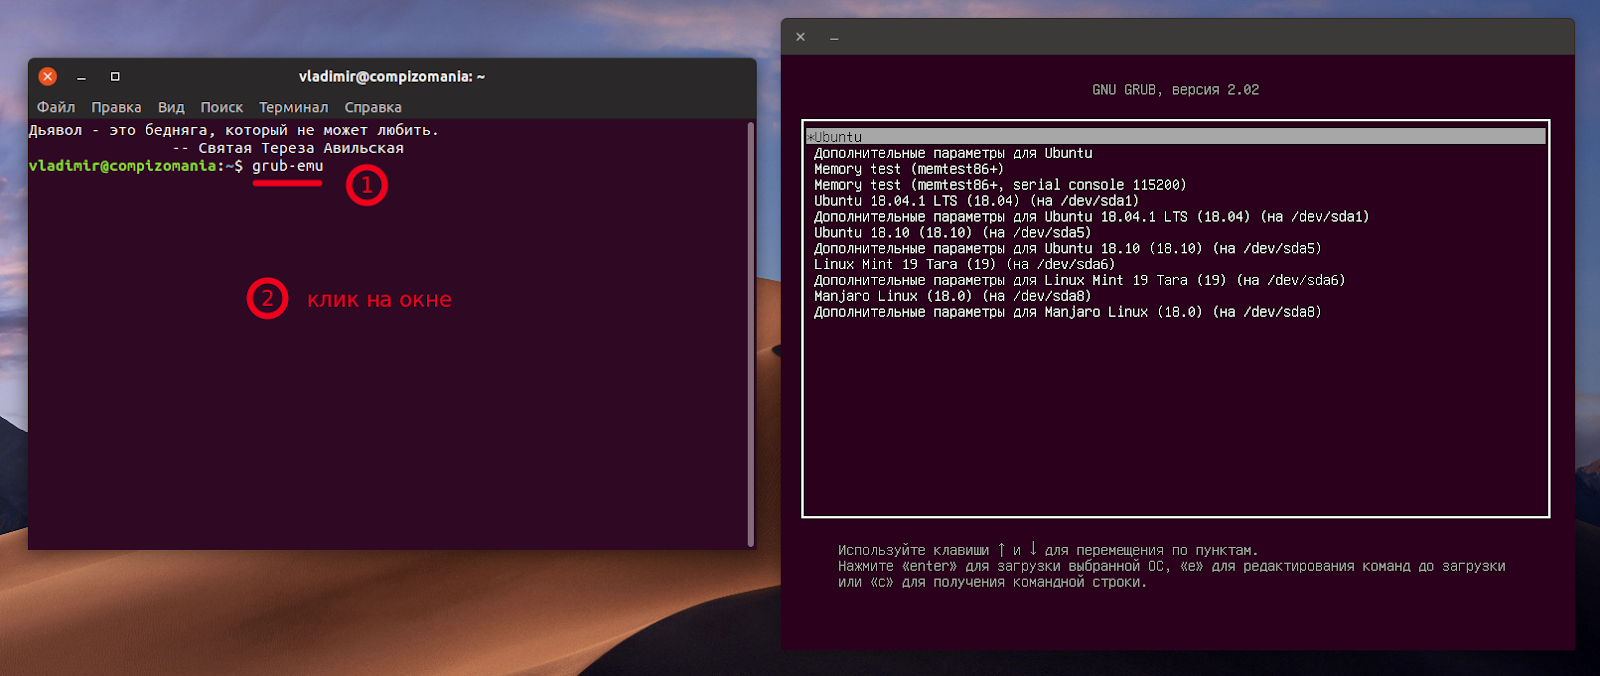Pick Ubuntu 18.04.1 LTS on /dev/sda1 entry
This screenshot has width=1600, height=676.
click(975, 201)
